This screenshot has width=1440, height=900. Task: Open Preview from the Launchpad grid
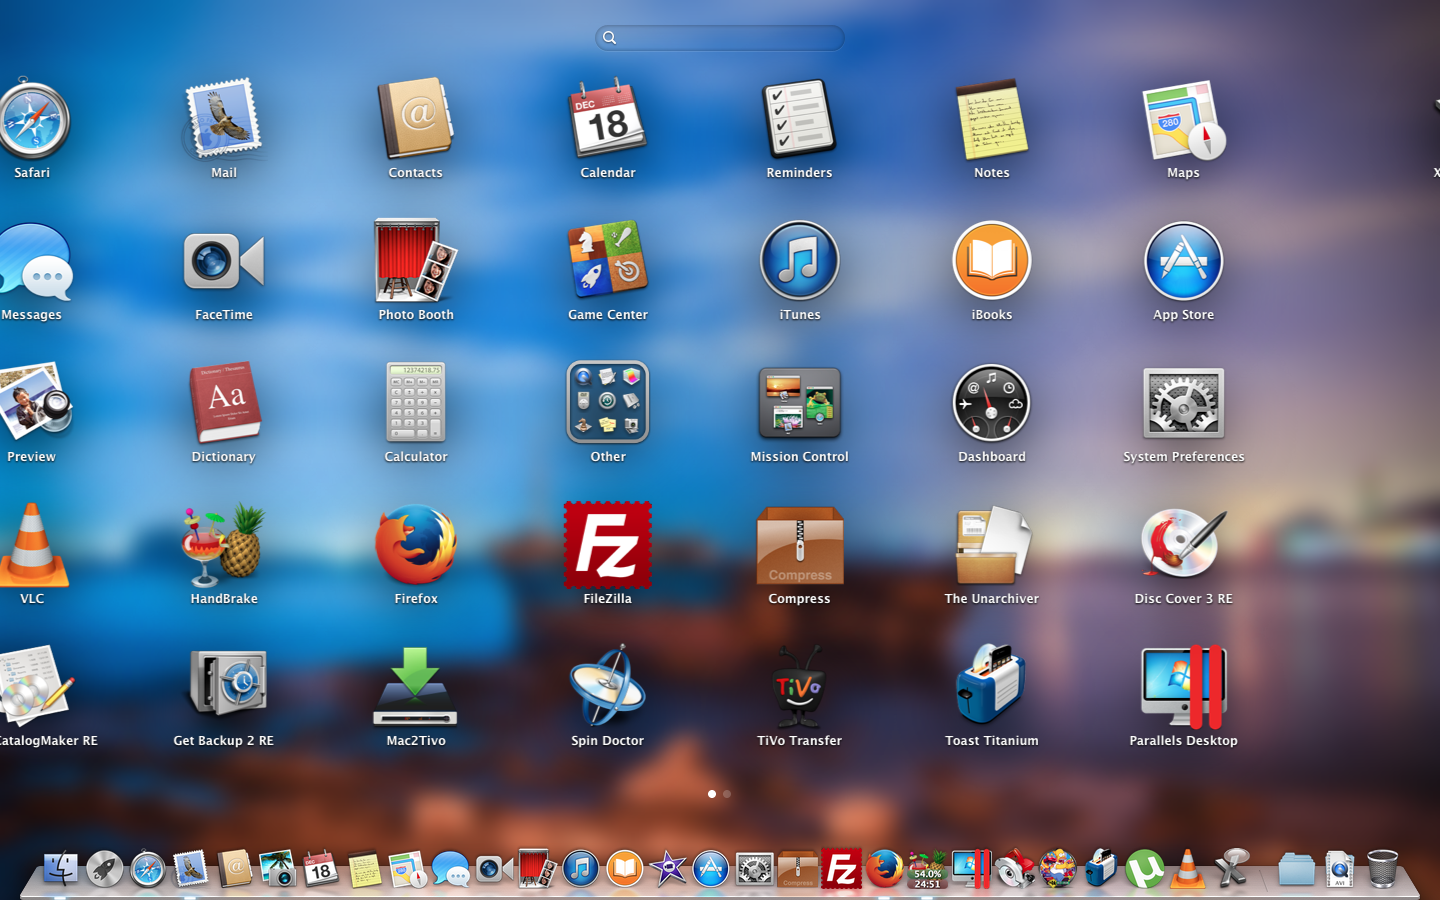coord(34,402)
